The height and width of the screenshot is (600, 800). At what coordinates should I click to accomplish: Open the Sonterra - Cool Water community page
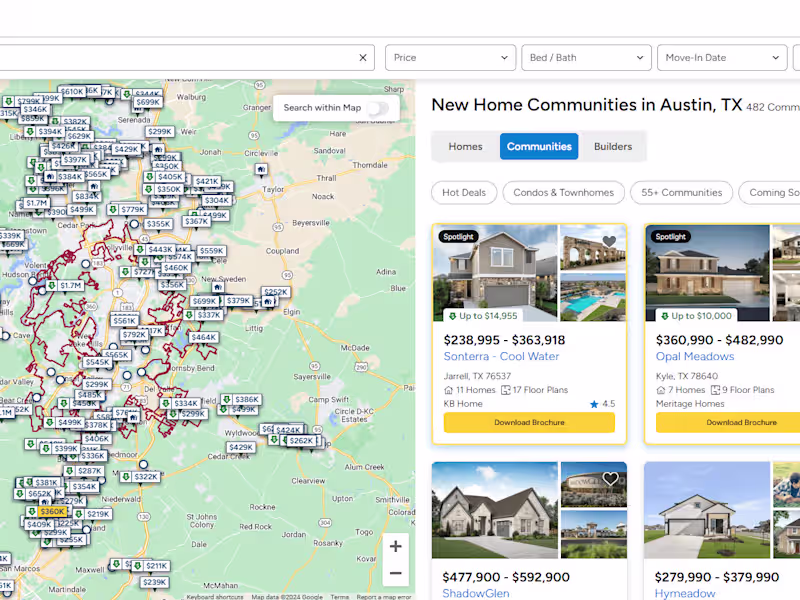click(501, 356)
